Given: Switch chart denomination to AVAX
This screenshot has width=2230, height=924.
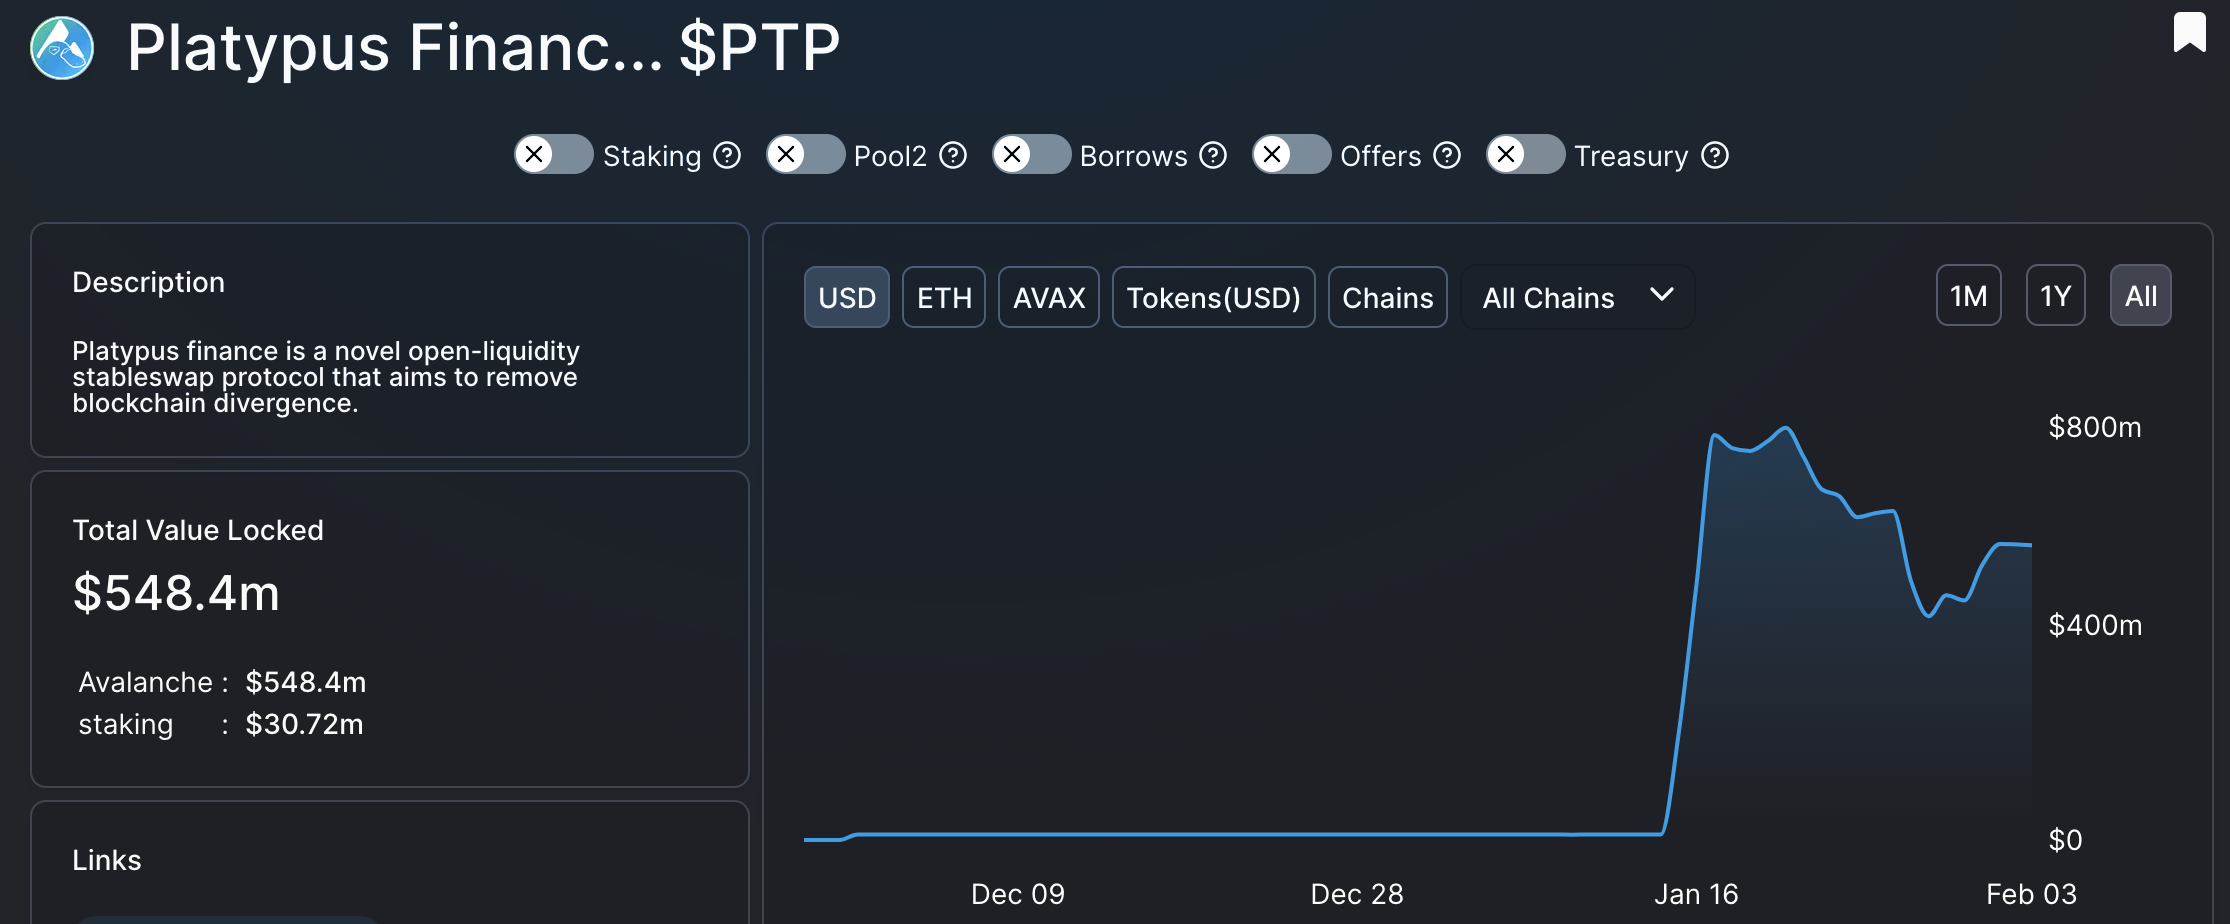Looking at the screenshot, I should pos(1049,297).
